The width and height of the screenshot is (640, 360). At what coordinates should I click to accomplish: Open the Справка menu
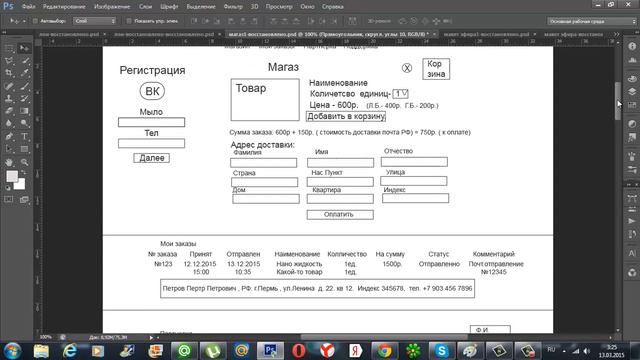point(333,7)
